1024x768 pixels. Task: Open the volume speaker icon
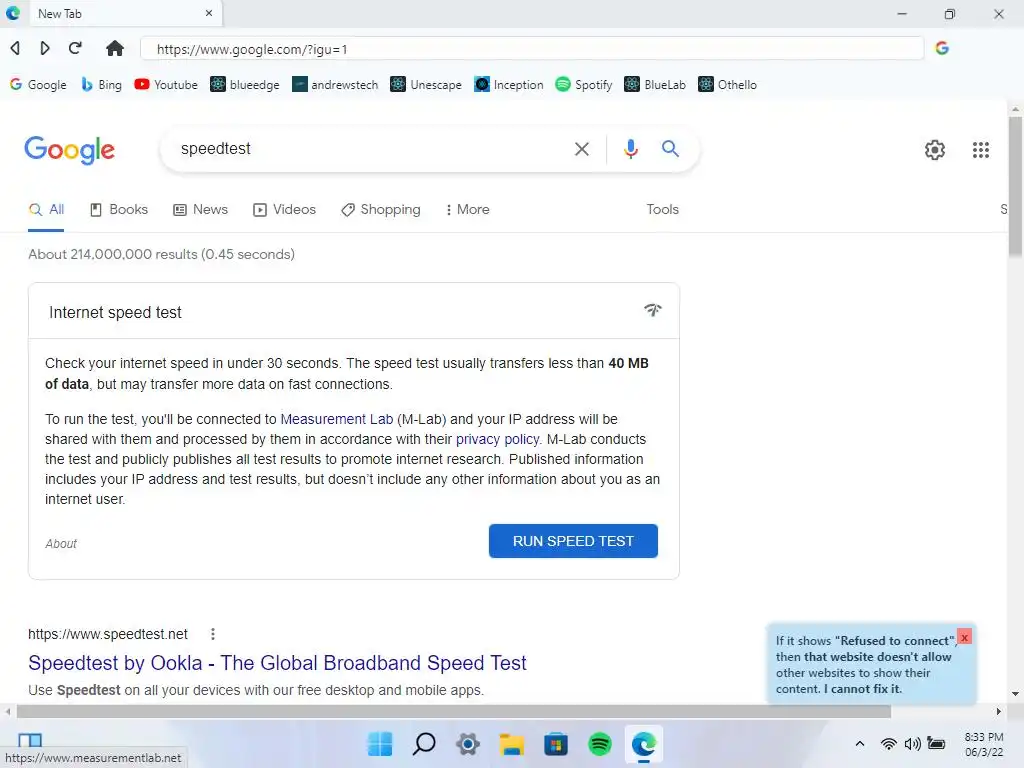912,744
